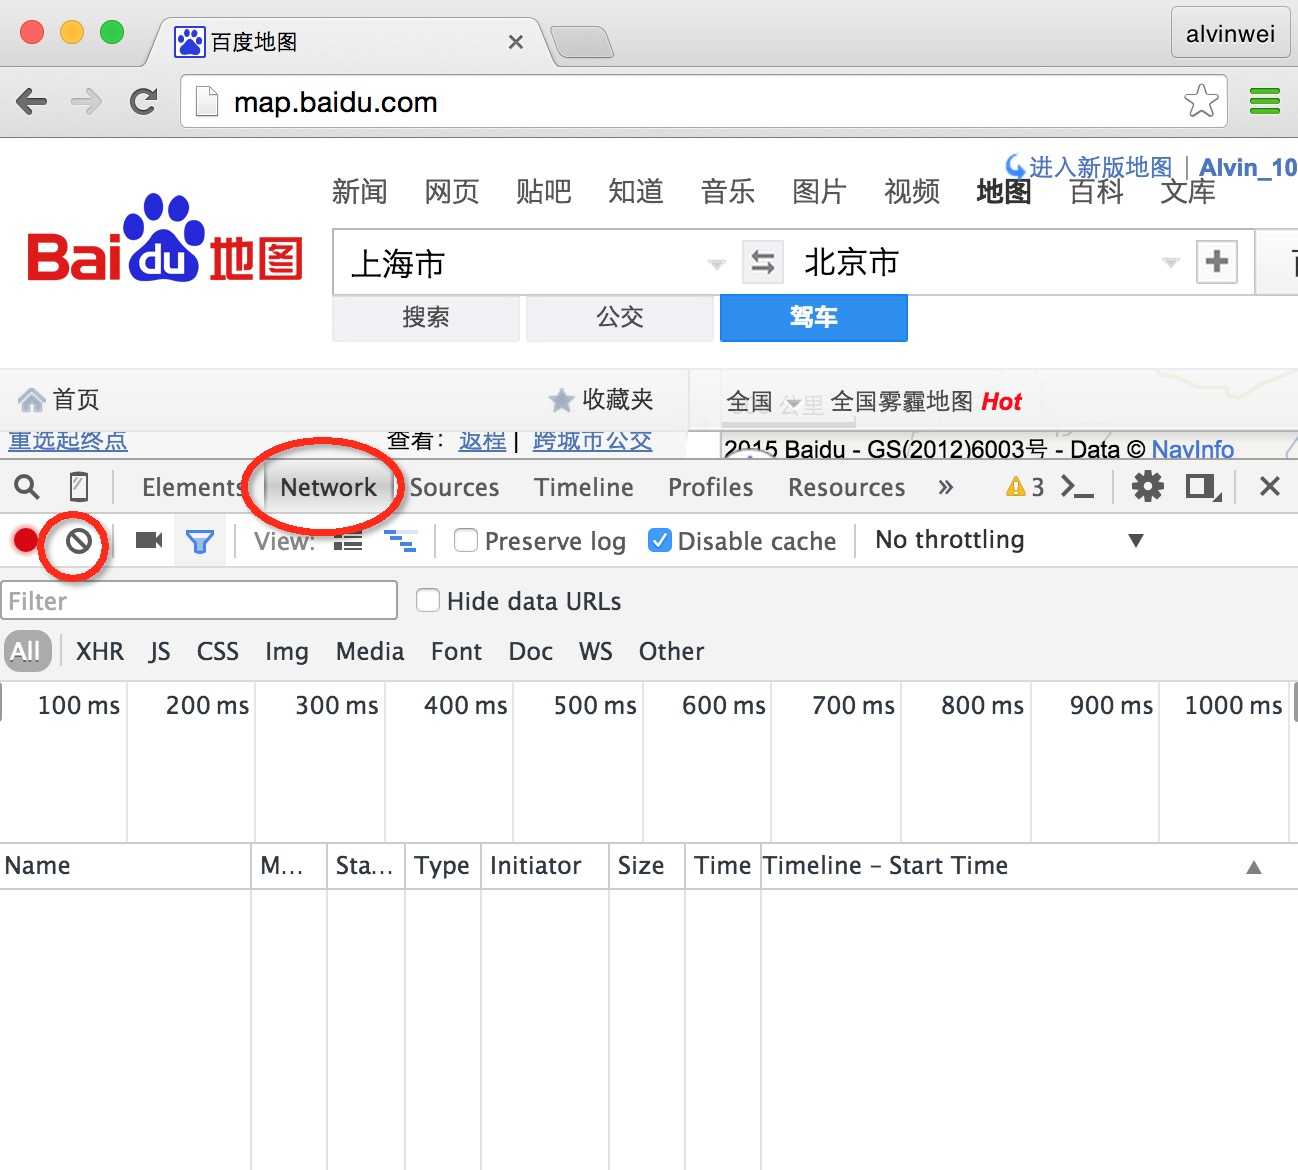Check Hide data URLs
1298x1170 pixels.
(x=428, y=600)
